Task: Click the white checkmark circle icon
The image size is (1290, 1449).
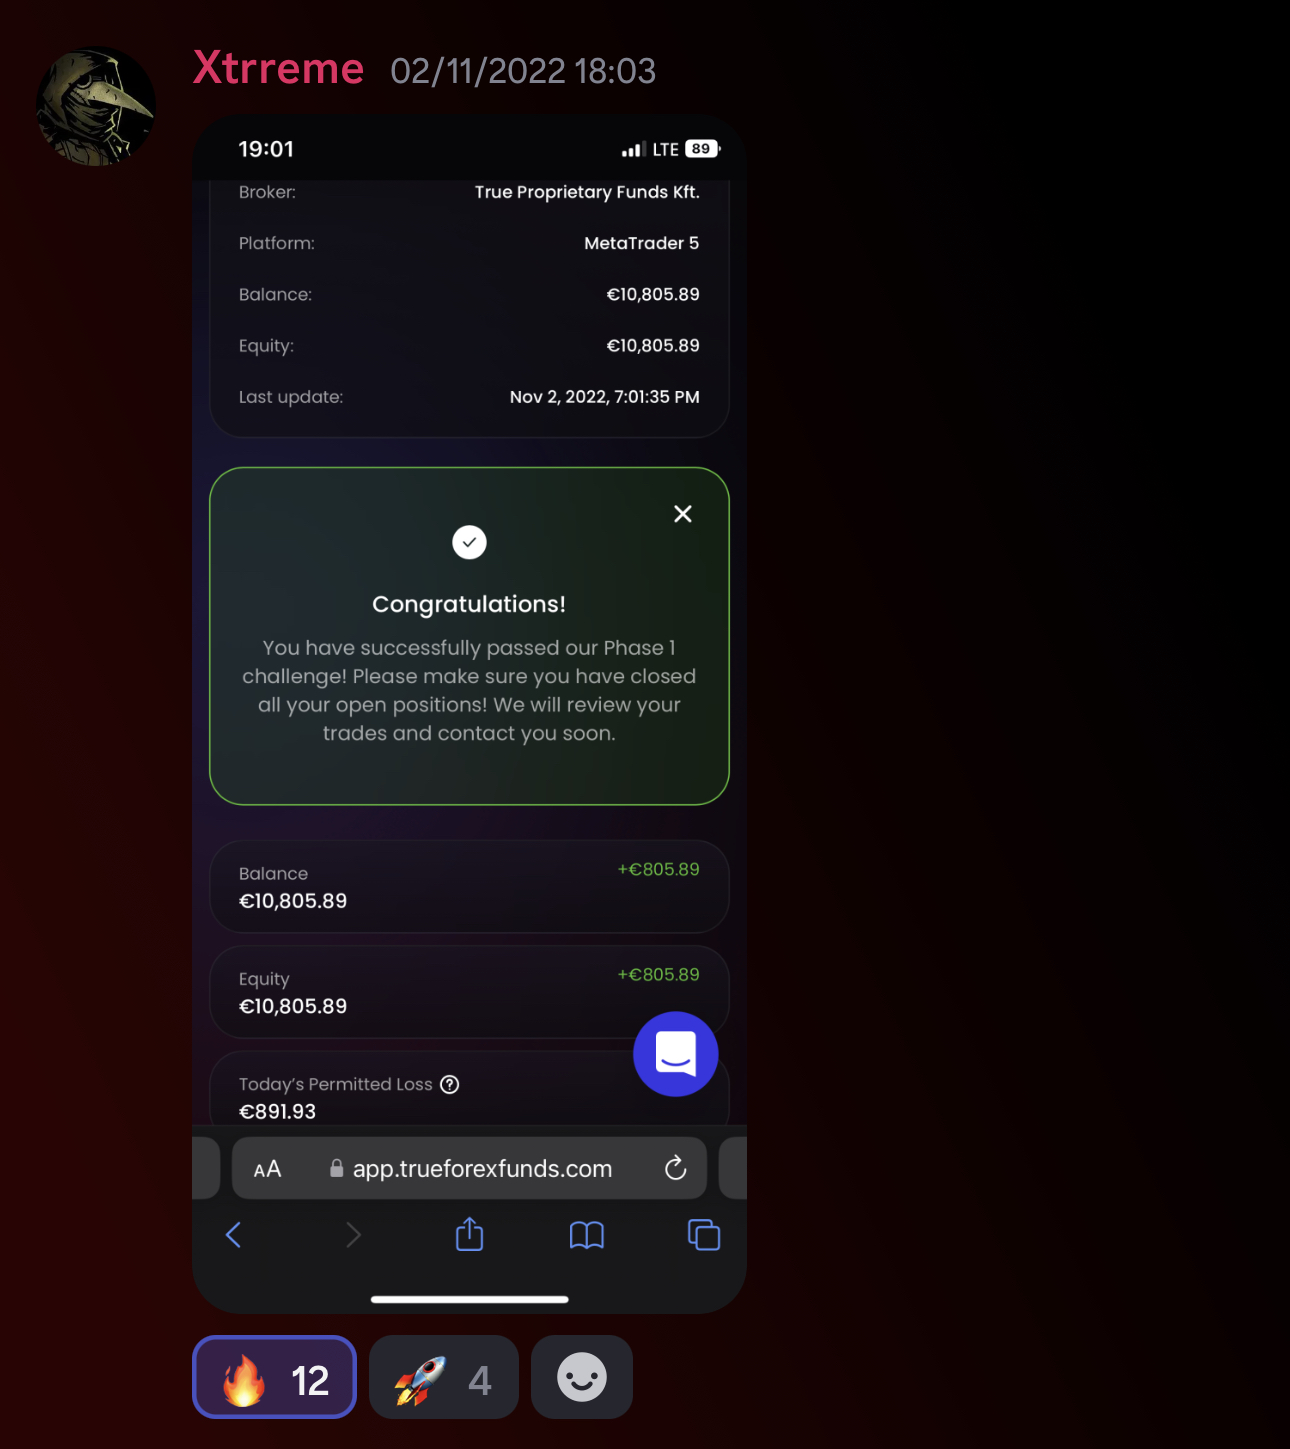Action: 469,542
